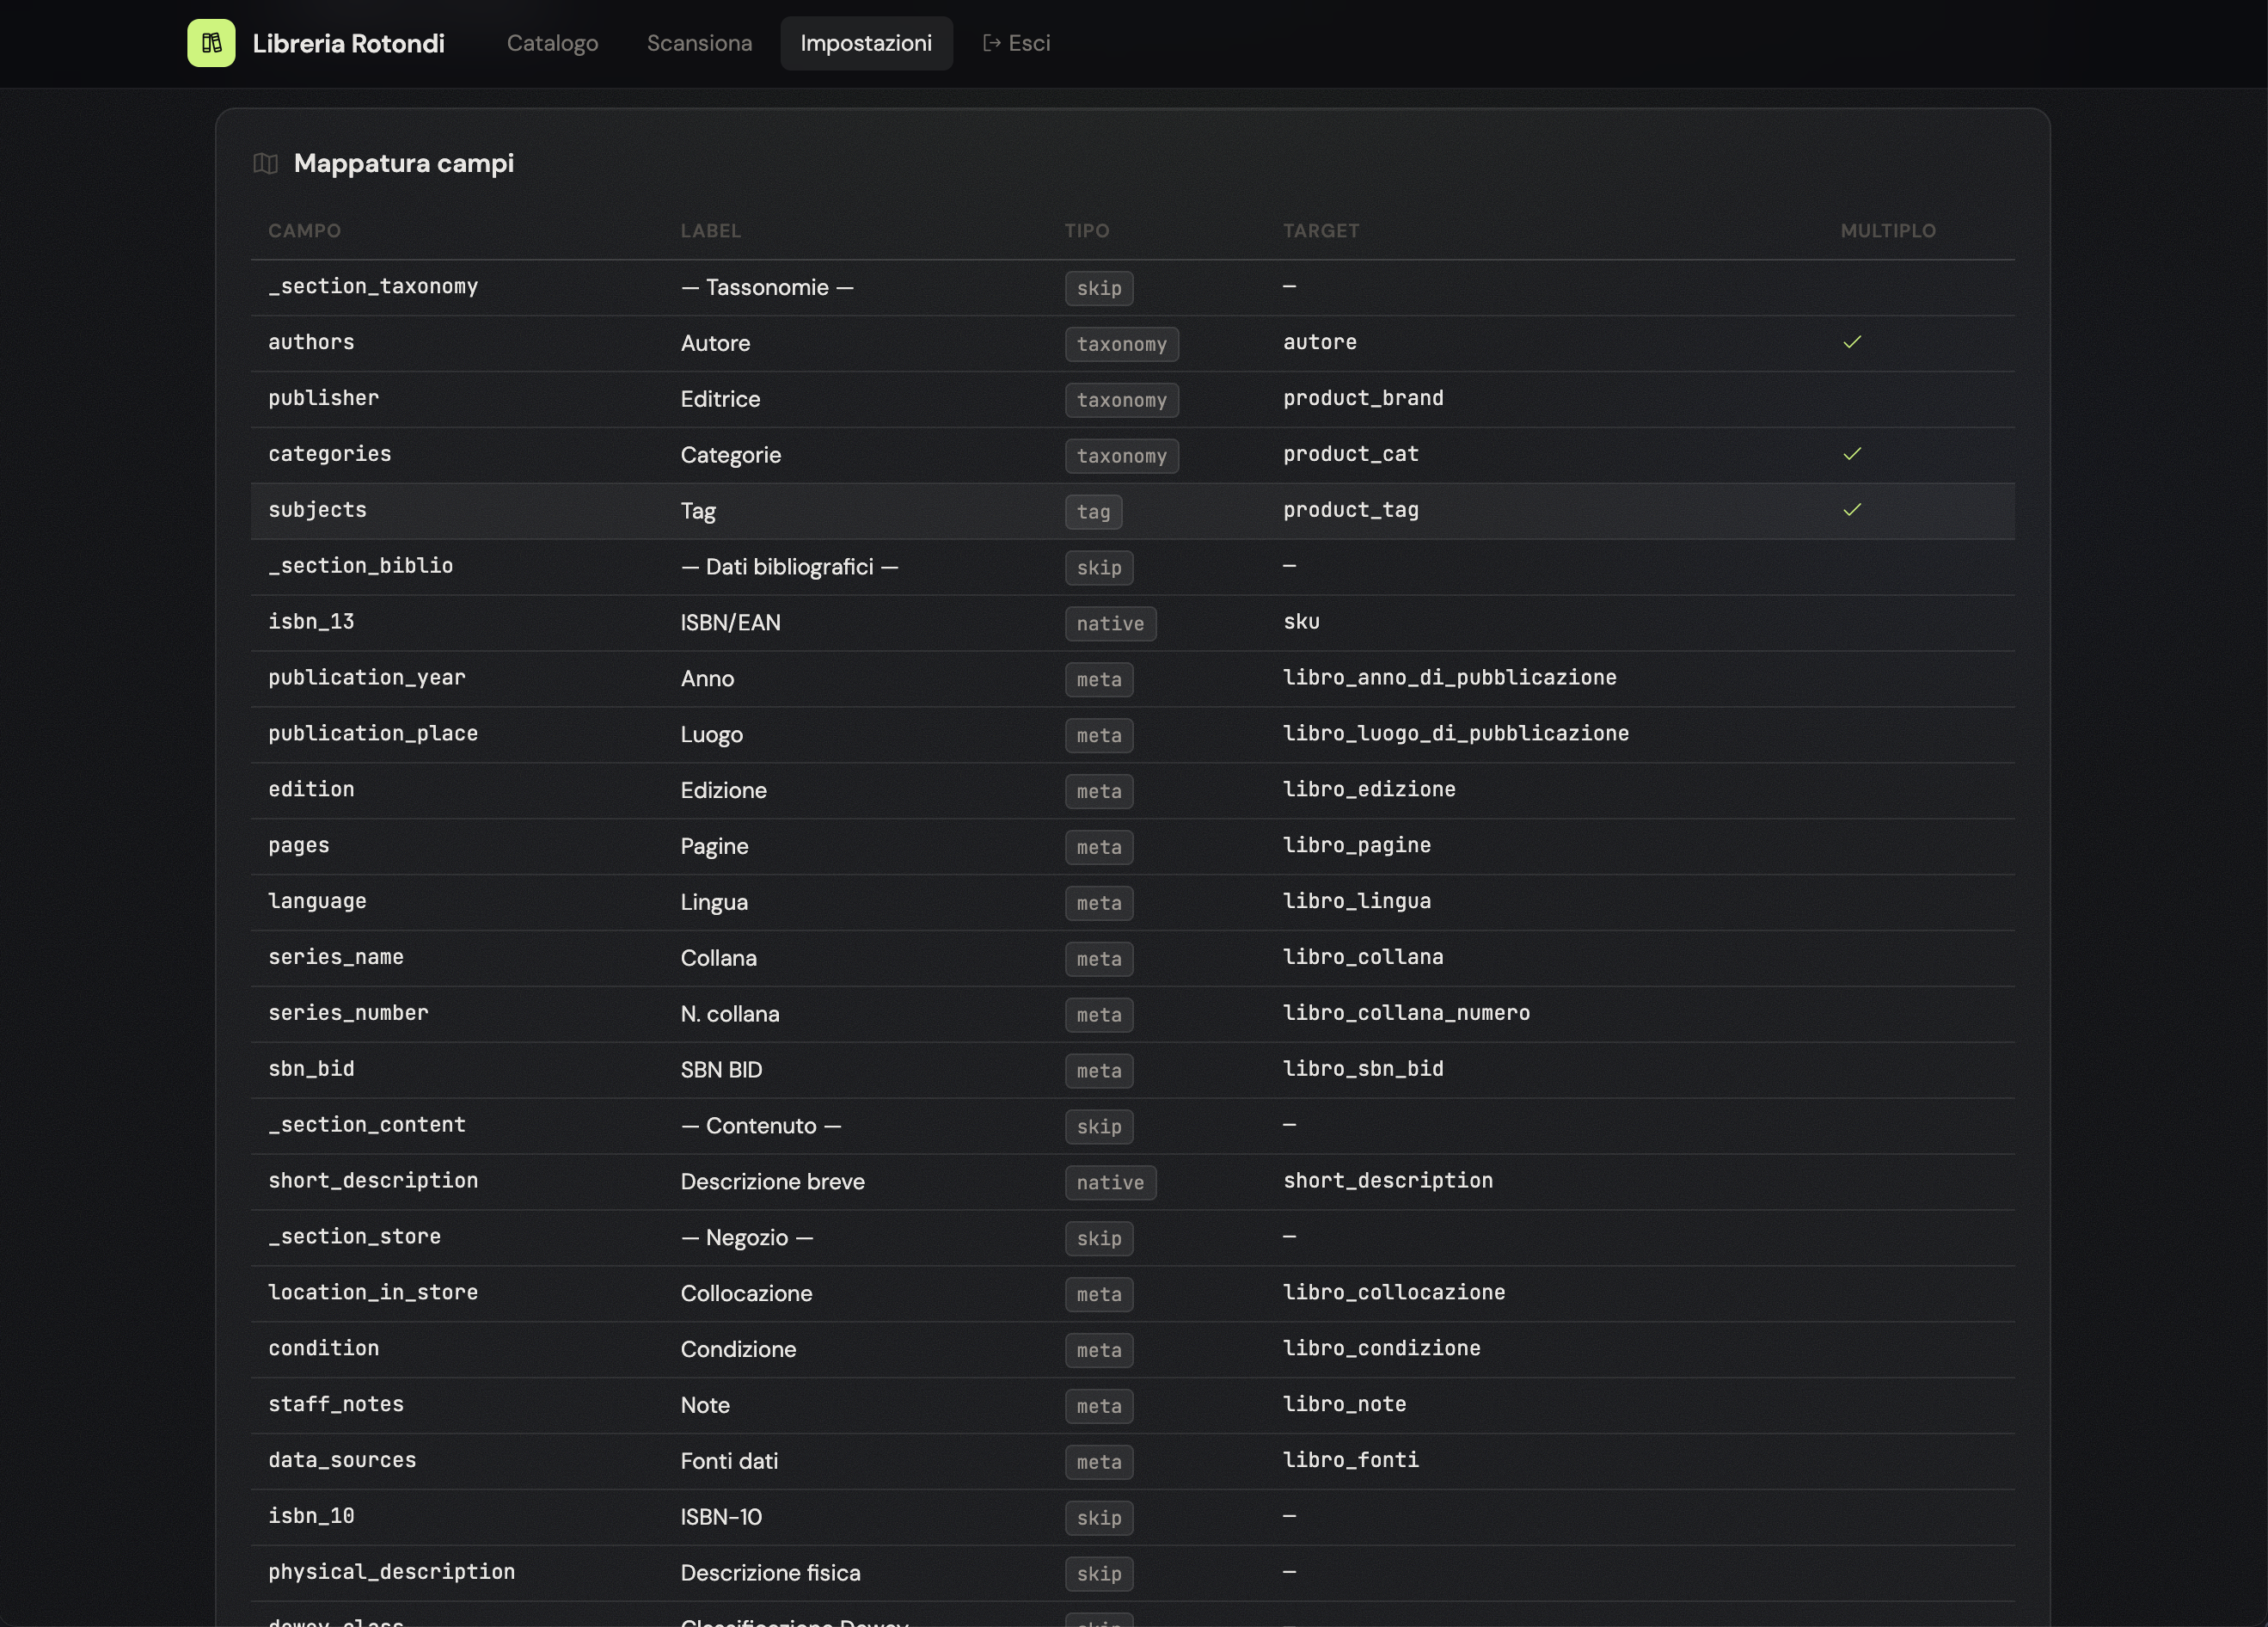The height and width of the screenshot is (1627, 2268).
Task: Click the data_sources field name
Action: pyautogui.click(x=342, y=1460)
